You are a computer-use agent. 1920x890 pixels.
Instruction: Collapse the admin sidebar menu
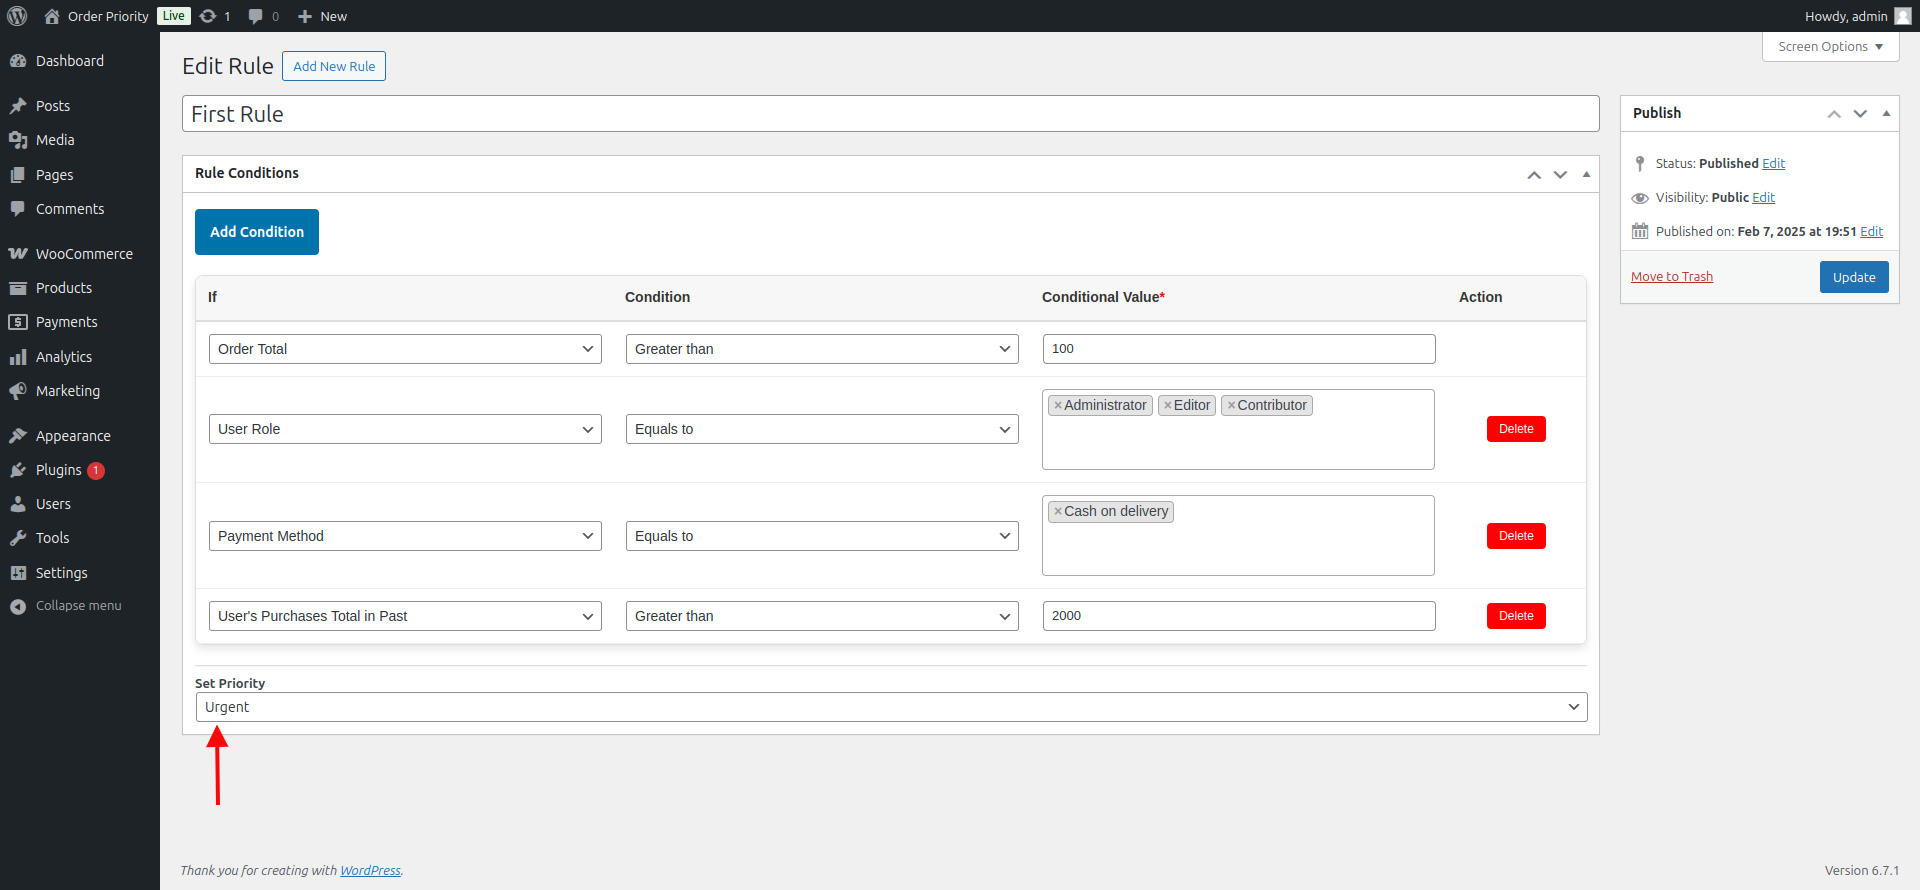coord(78,606)
